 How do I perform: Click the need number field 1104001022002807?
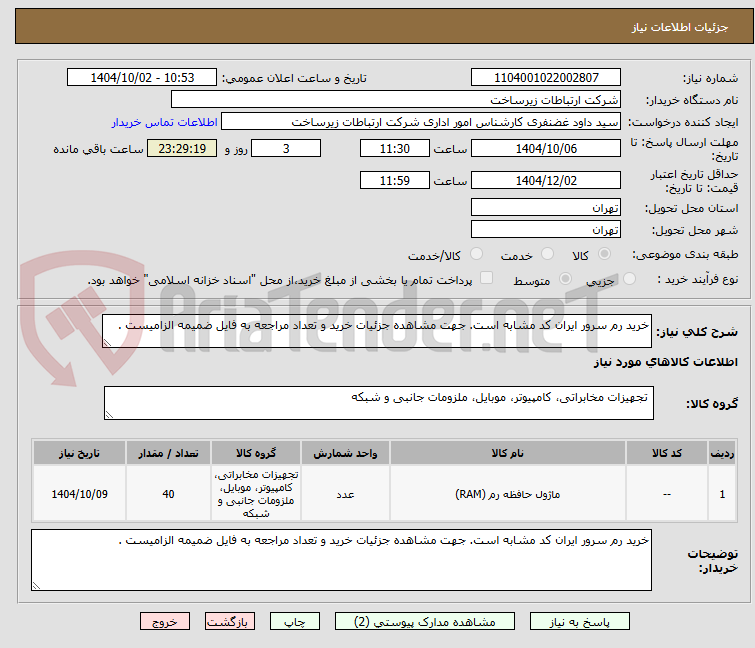click(546, 78)
